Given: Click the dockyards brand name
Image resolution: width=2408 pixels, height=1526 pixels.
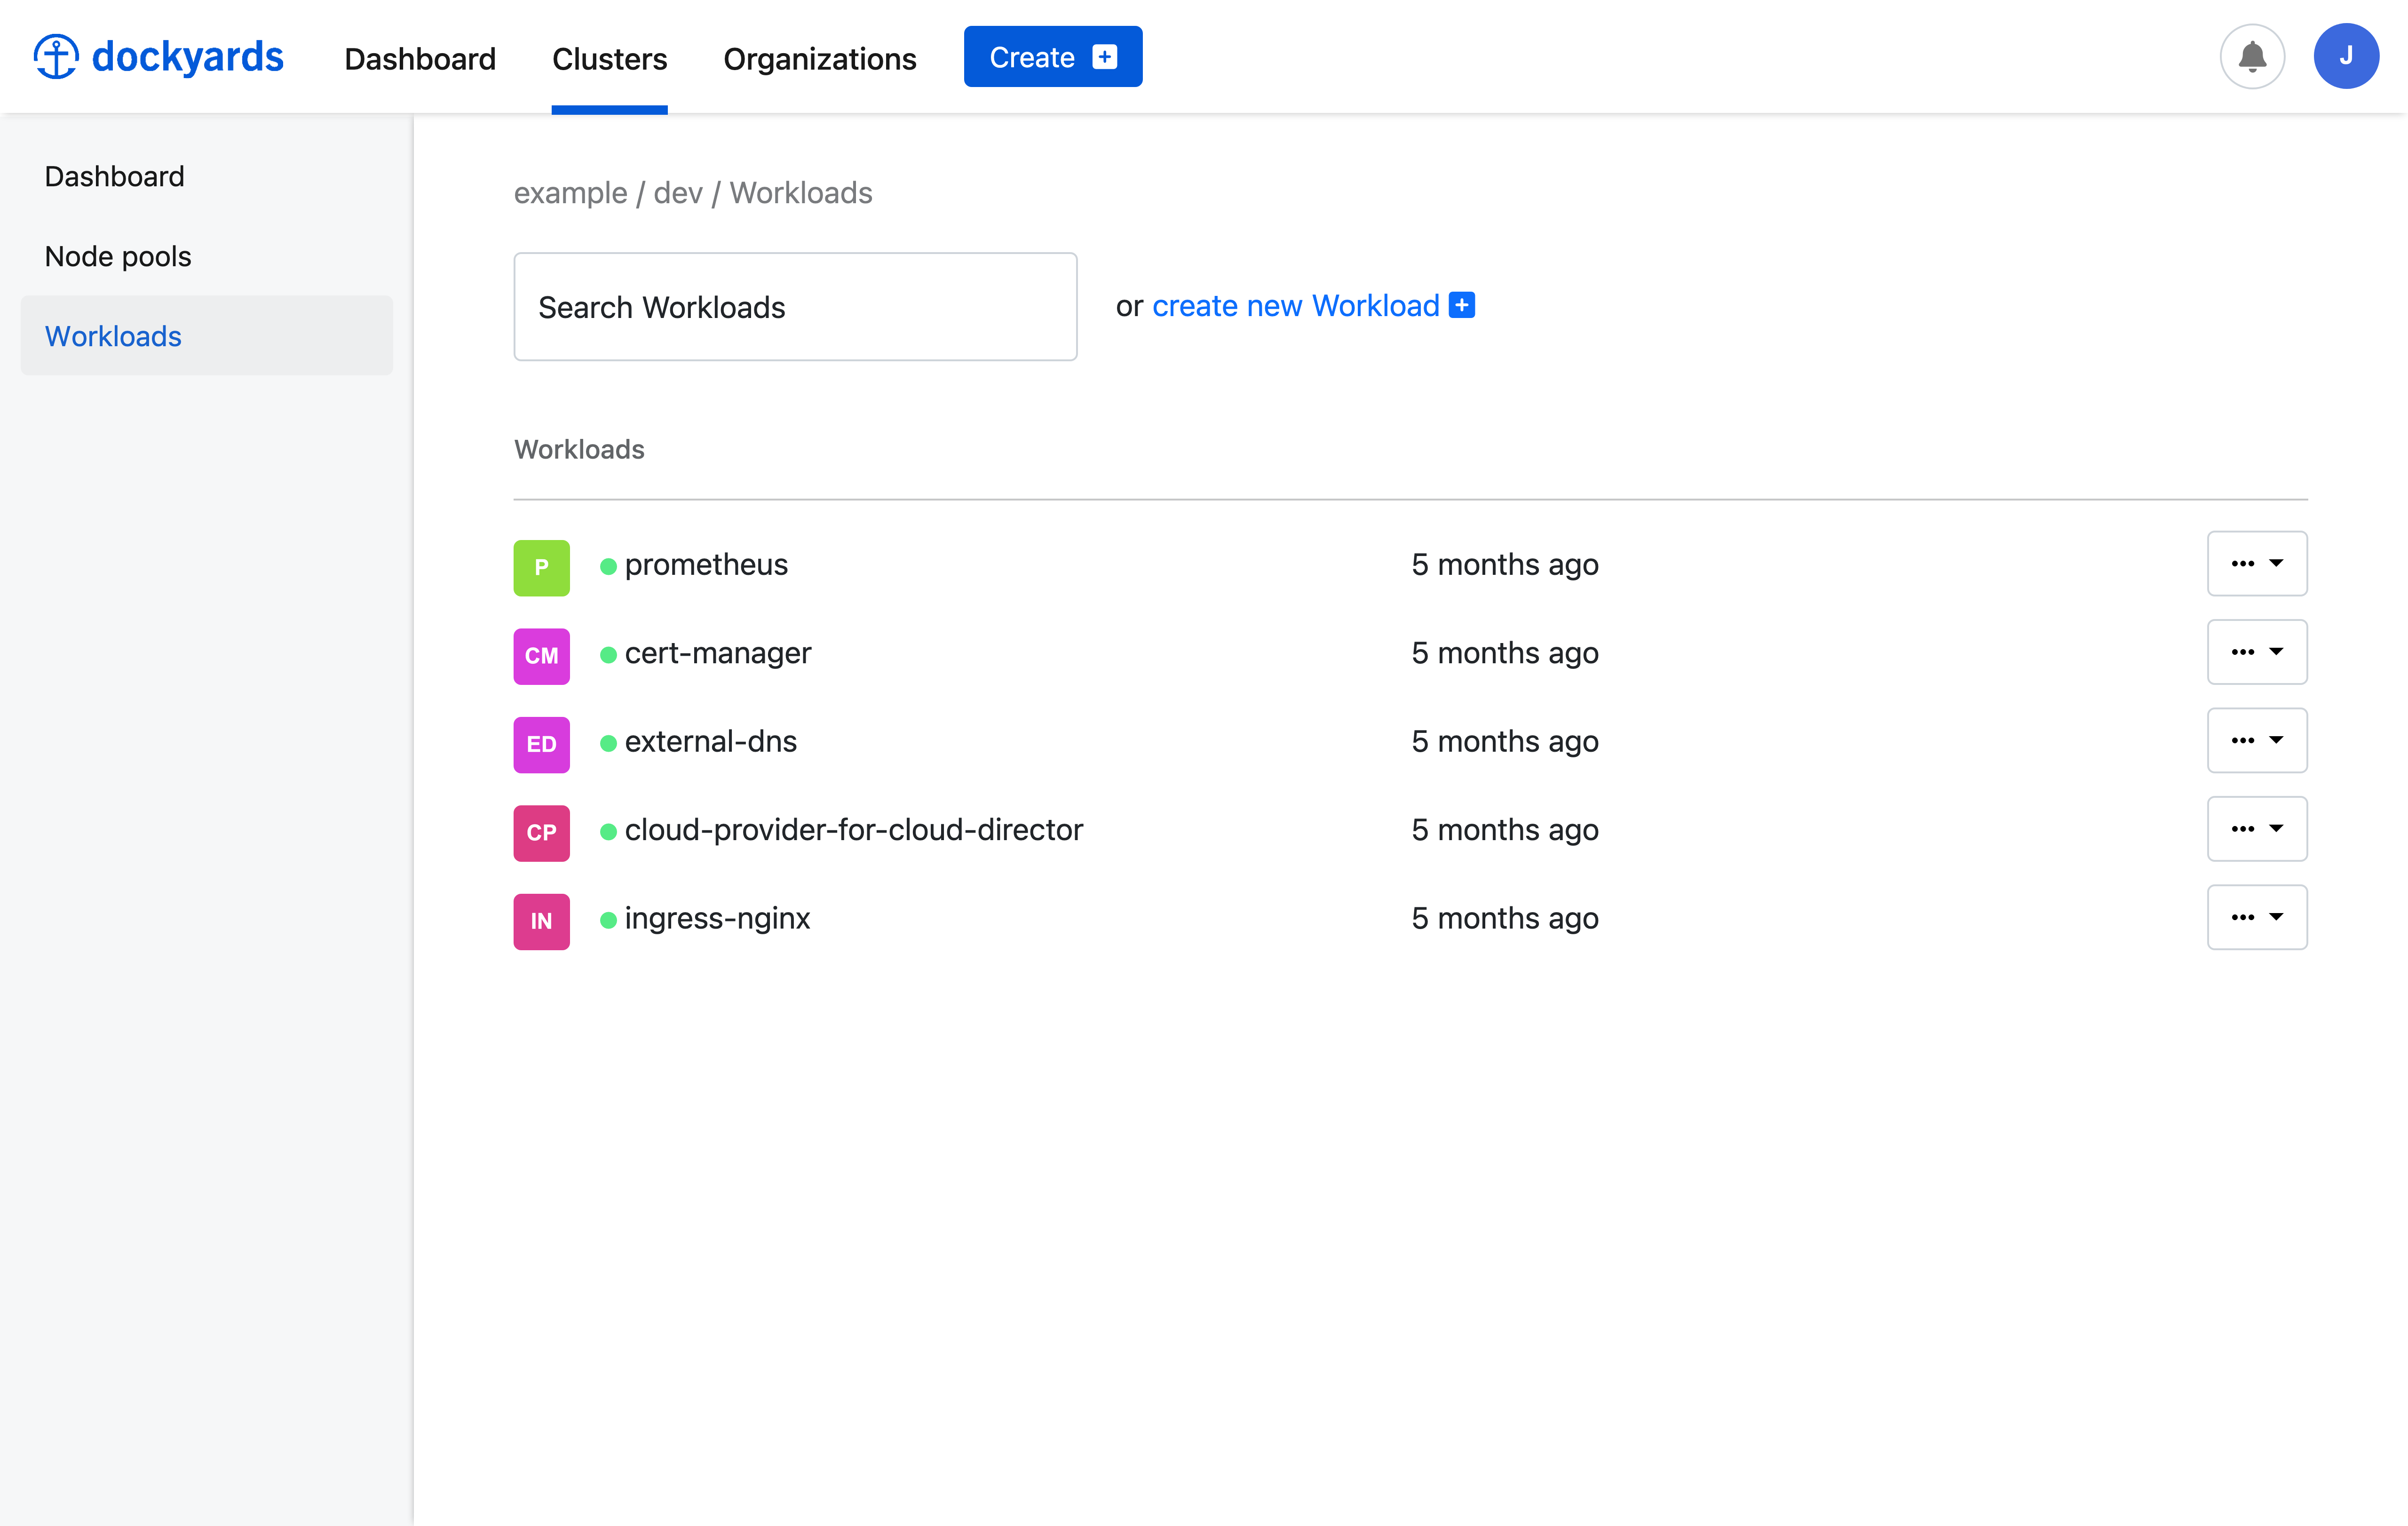Looking at the screenshot, I should click(188, 57).
